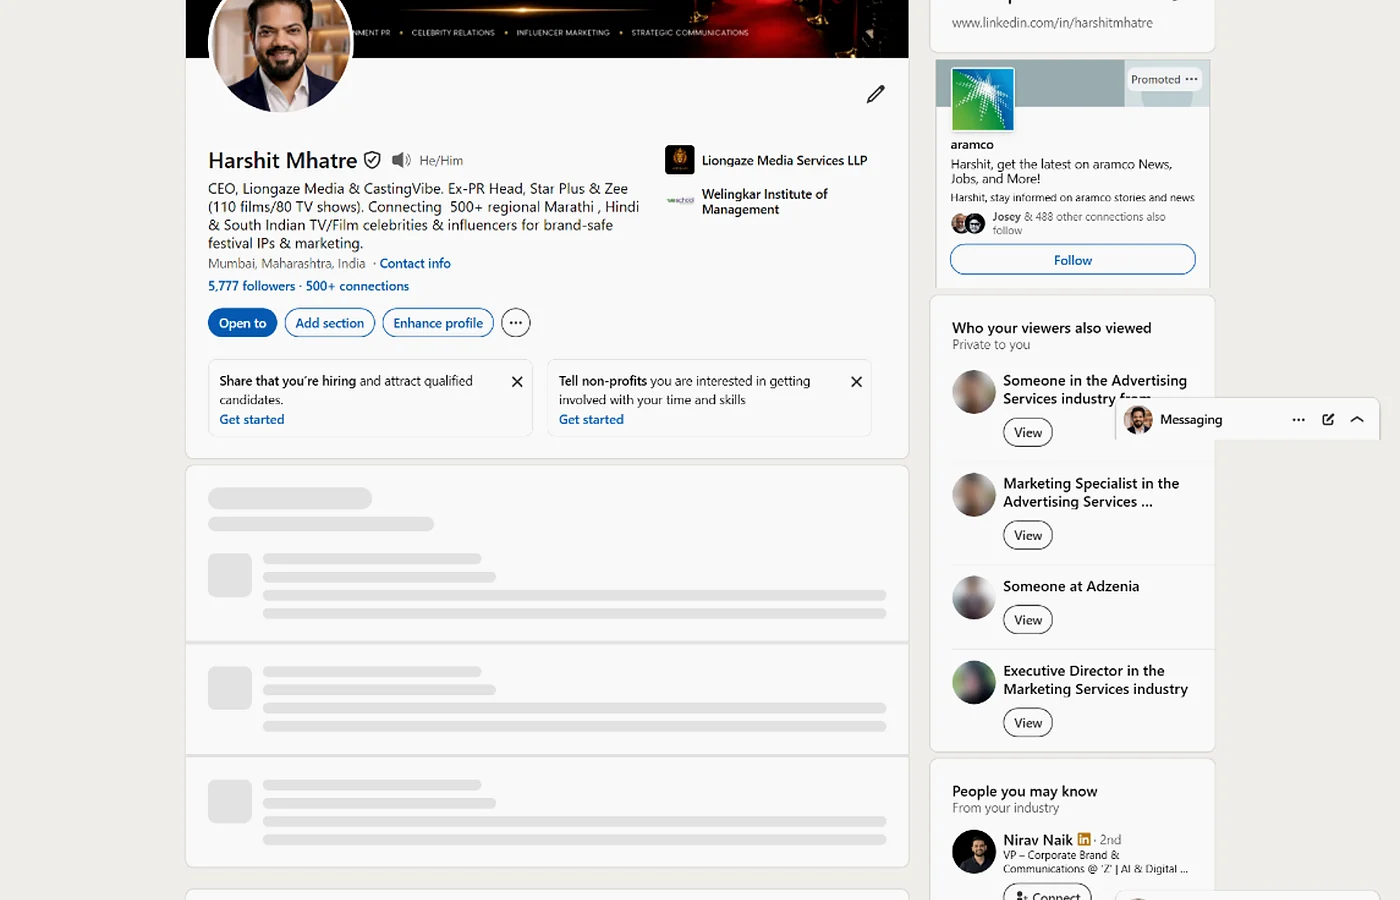Connect with Nirav Naik
The width and height of the screenshot is (1400, 900).
point(1047,892)
